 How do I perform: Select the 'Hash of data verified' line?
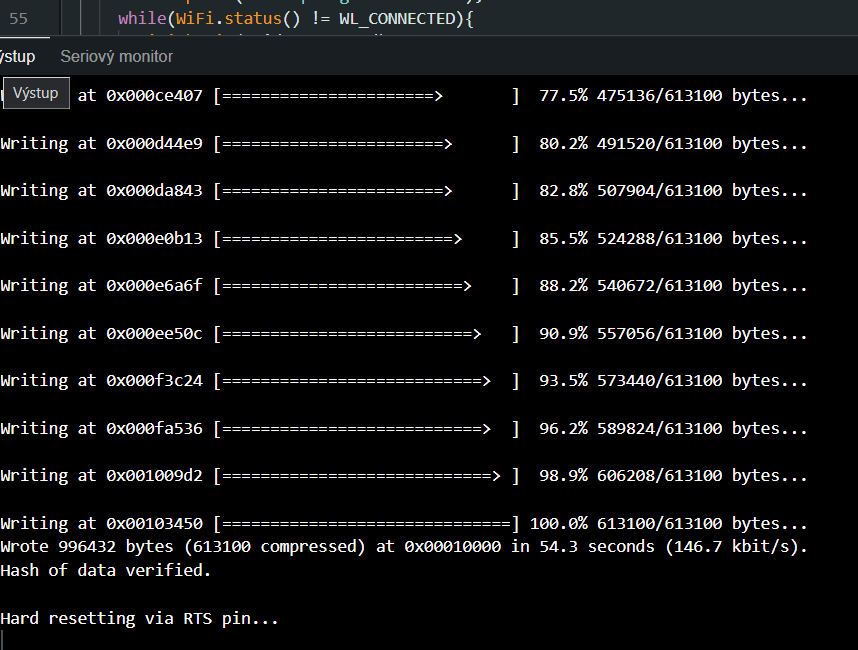tap(106, 570)
